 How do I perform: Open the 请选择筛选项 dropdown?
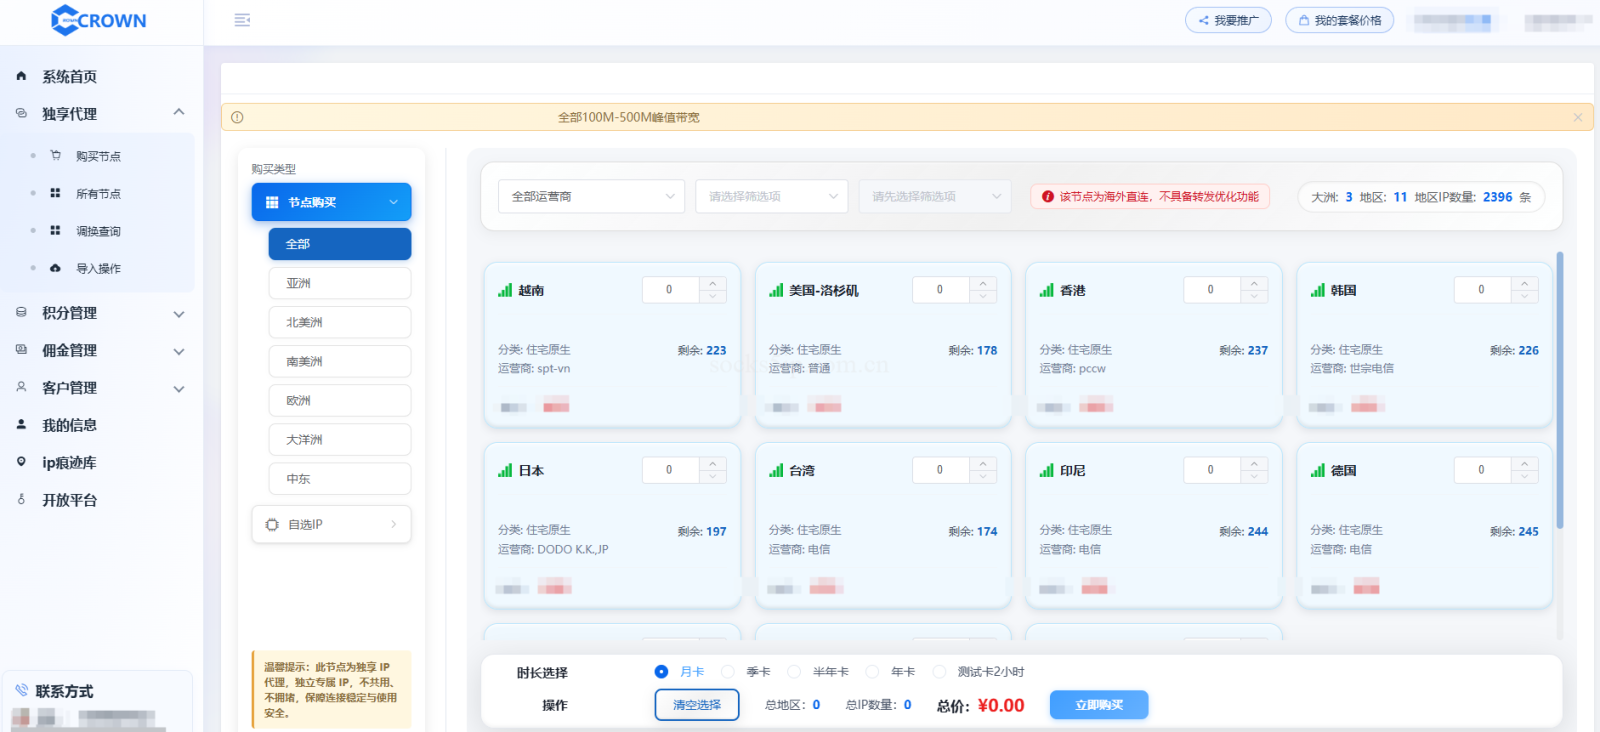tap(772, 196)
